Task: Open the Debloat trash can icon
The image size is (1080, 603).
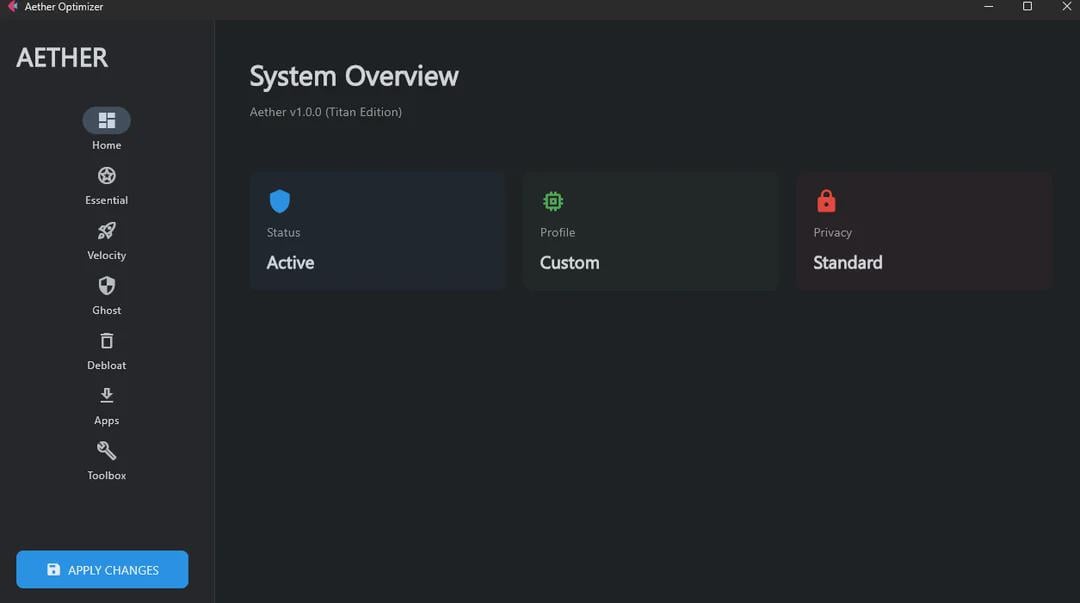Action: click(x=106, y=341)
